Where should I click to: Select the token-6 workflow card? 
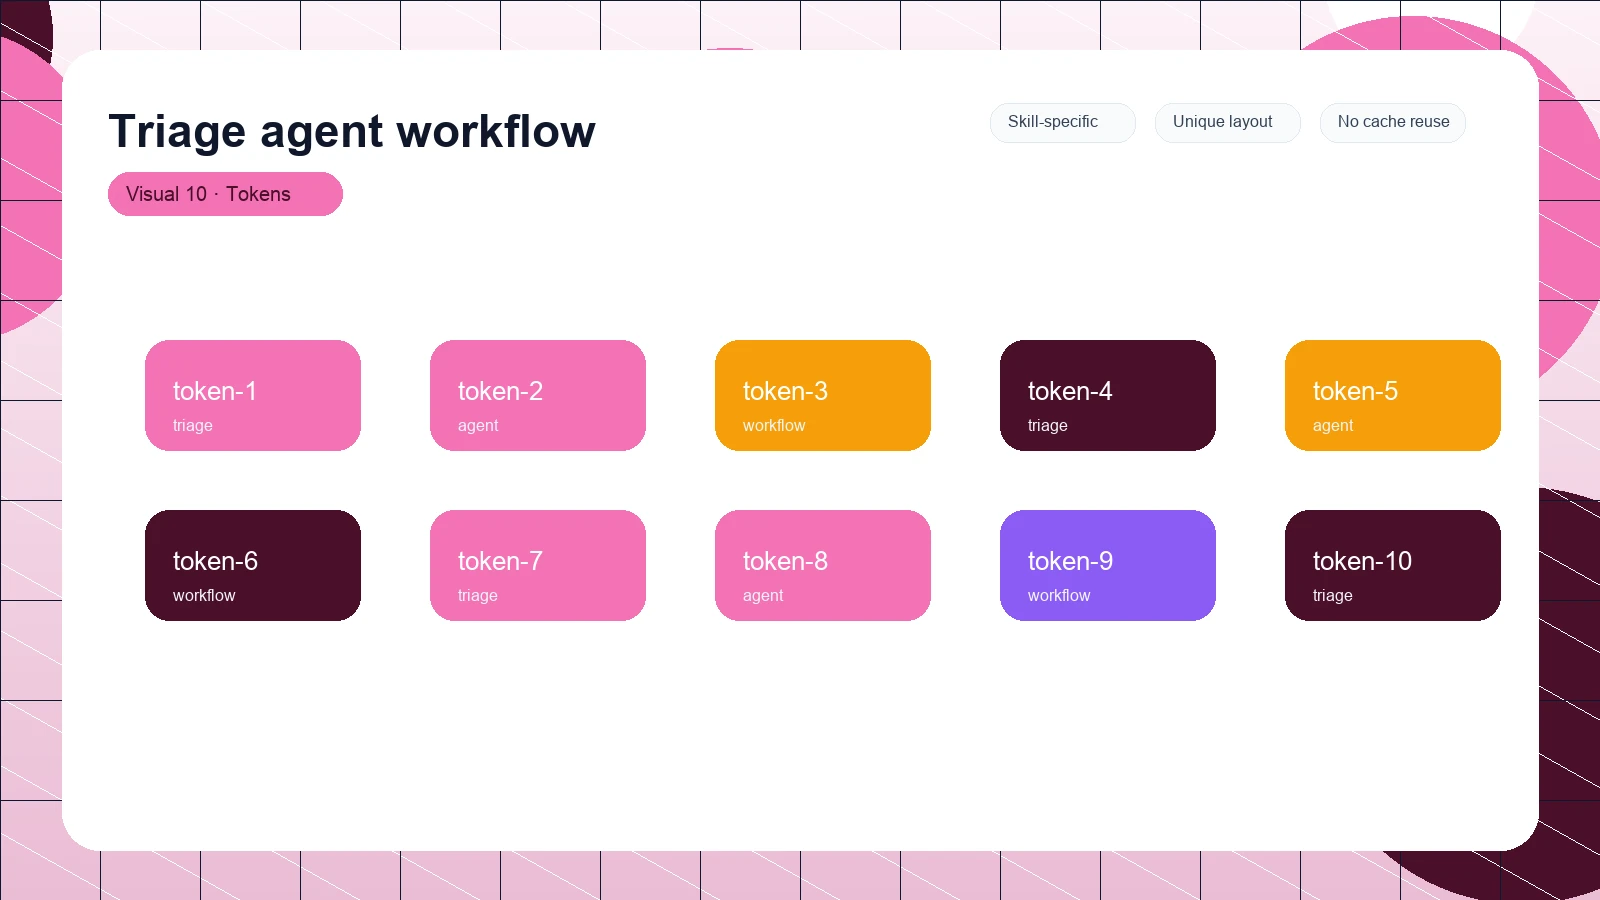(253, 565)
